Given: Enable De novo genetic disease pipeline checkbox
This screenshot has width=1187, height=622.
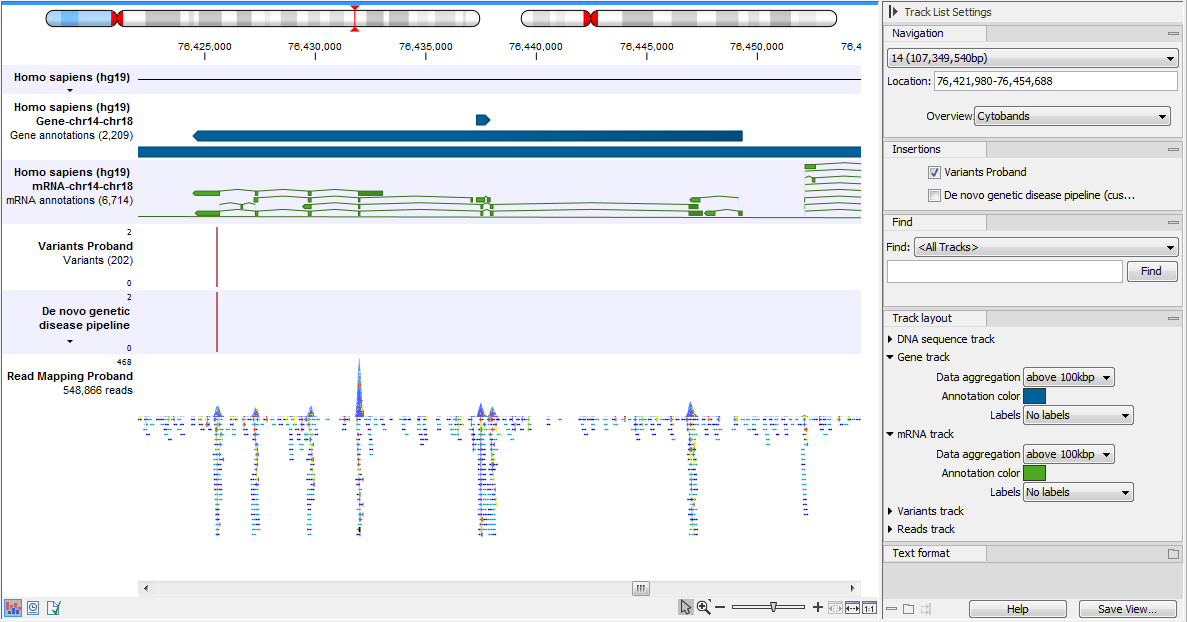Looking at the screenshot, I should point(934,196).
